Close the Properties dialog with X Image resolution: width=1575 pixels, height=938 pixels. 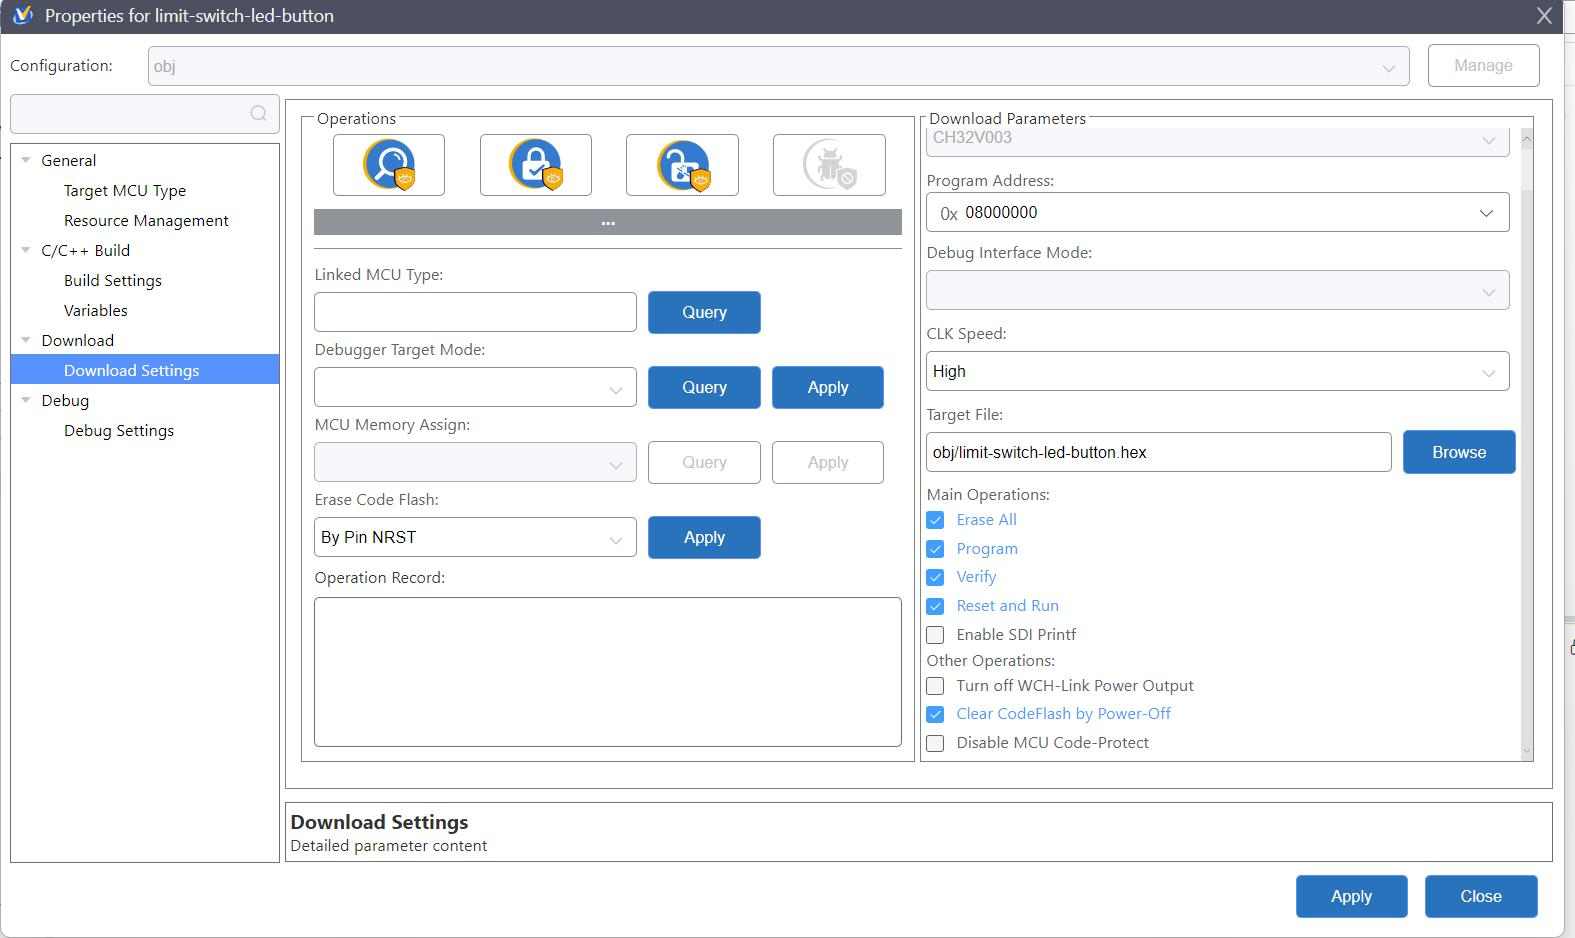pos(1545,16)
